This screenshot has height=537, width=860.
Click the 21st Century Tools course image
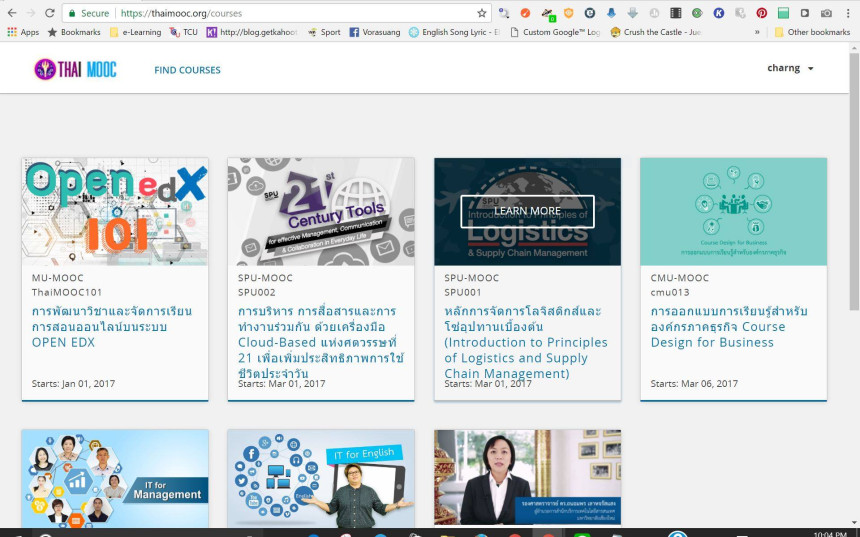[321, 212]
